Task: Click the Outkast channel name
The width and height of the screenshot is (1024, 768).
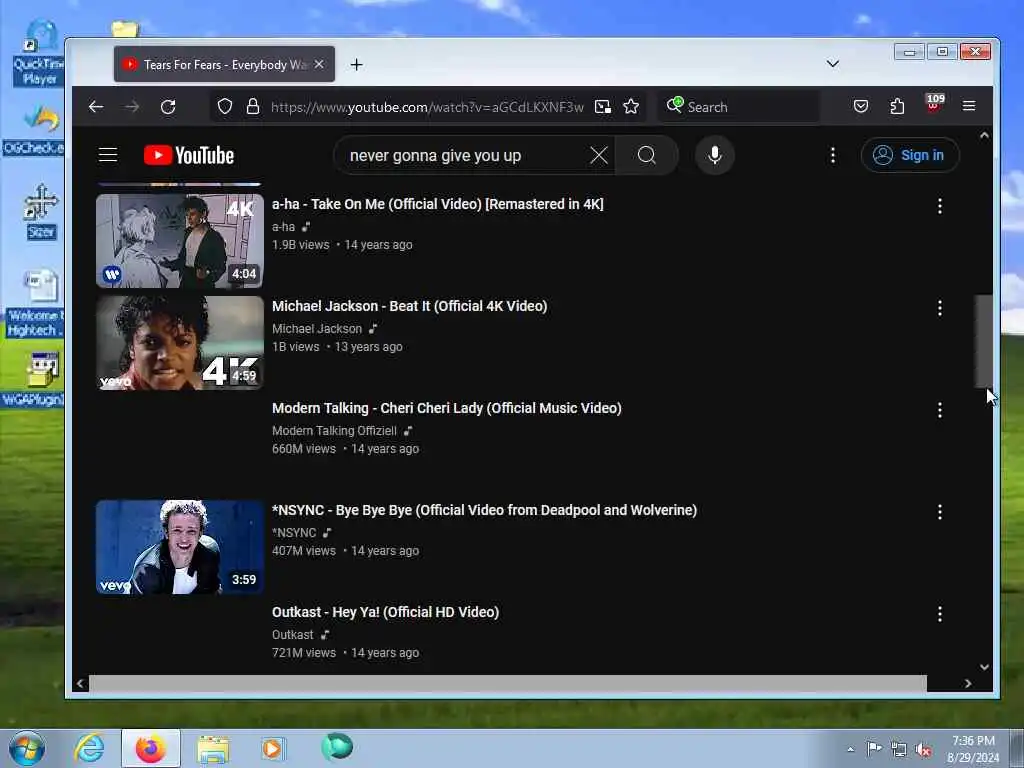Action: 293,634
